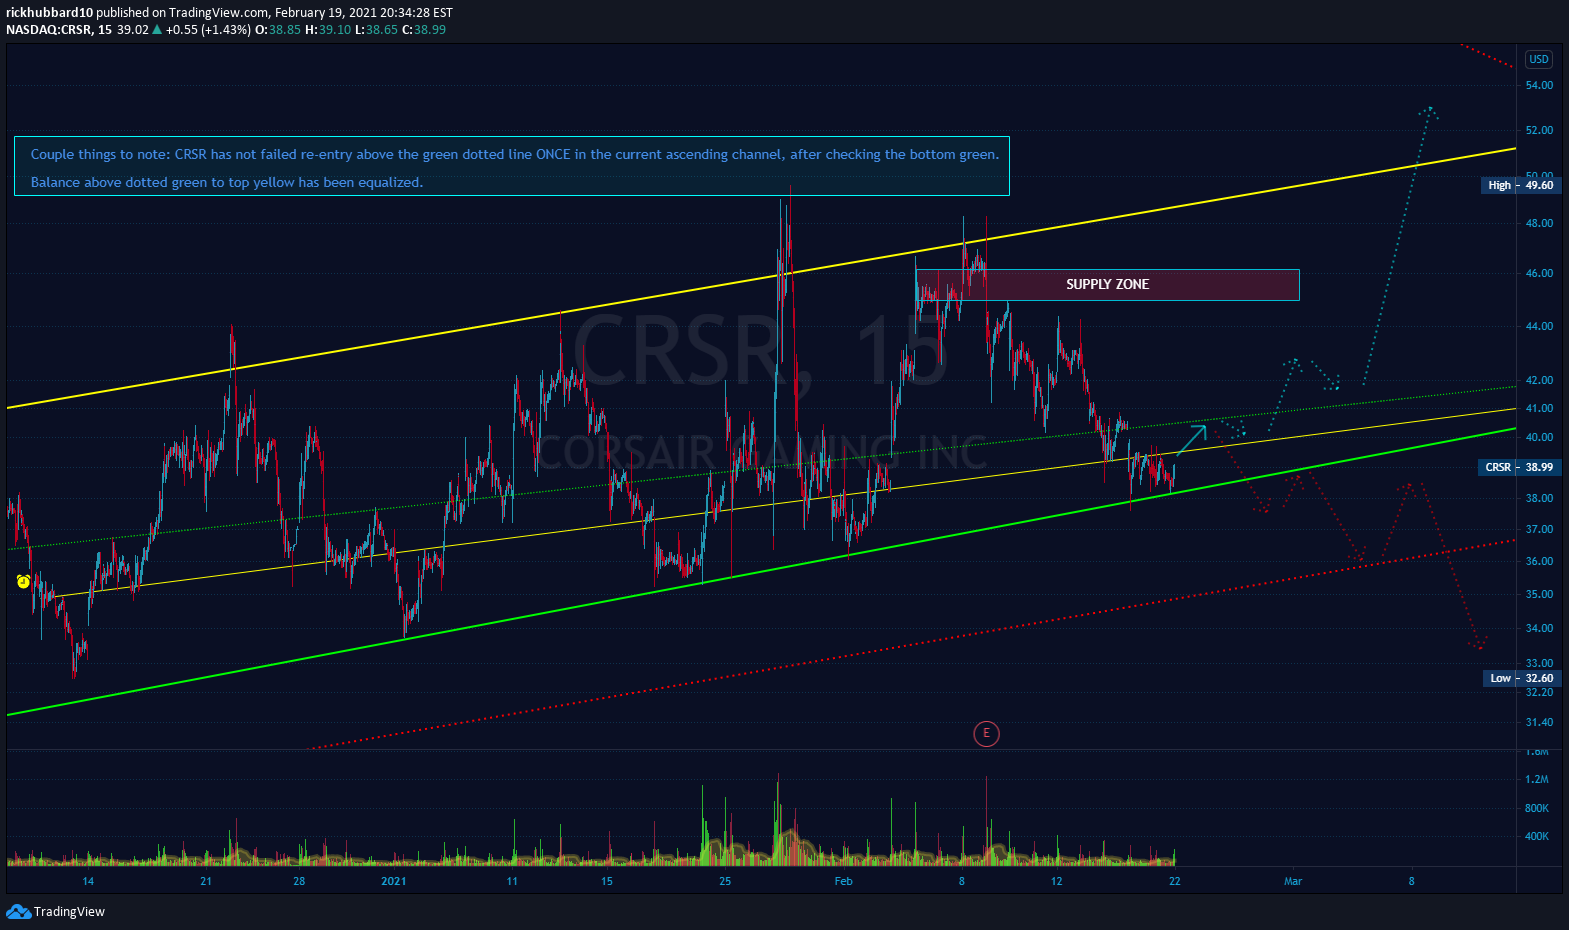The width and height of the screenshot is (1569, 930).
Task: Click the 25 date label on time axis
Action: pyautogui.click(x=725, y=881)
